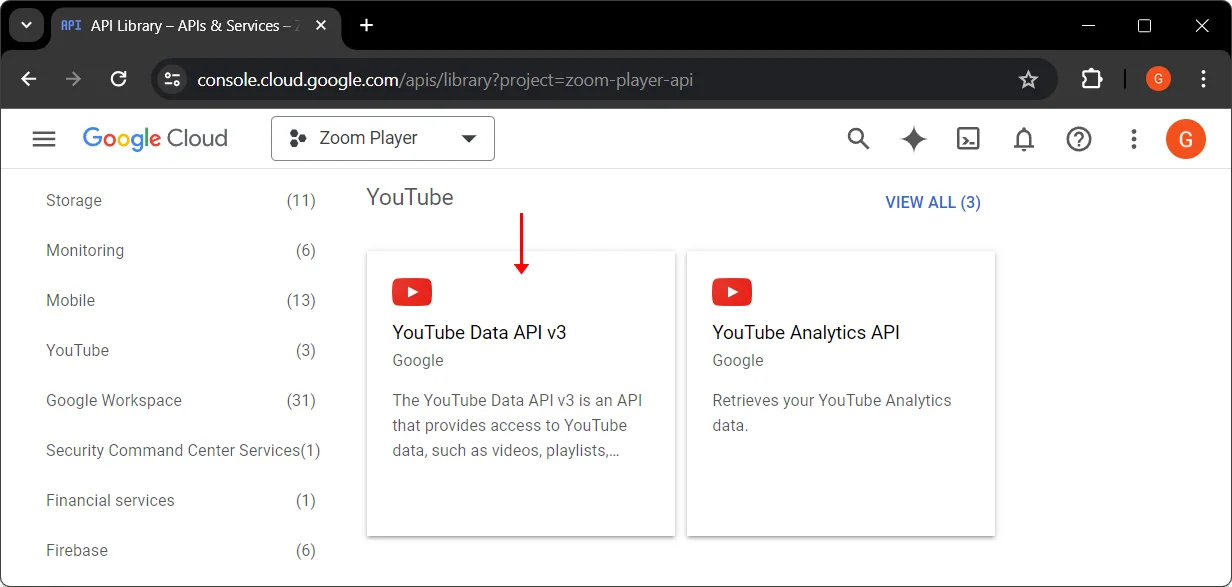The width and height of the screenshot is (1232, 587).
Task: Open the Gemini sparkle assistant icon
Action: pyautogui.click(x=913, y=139)
